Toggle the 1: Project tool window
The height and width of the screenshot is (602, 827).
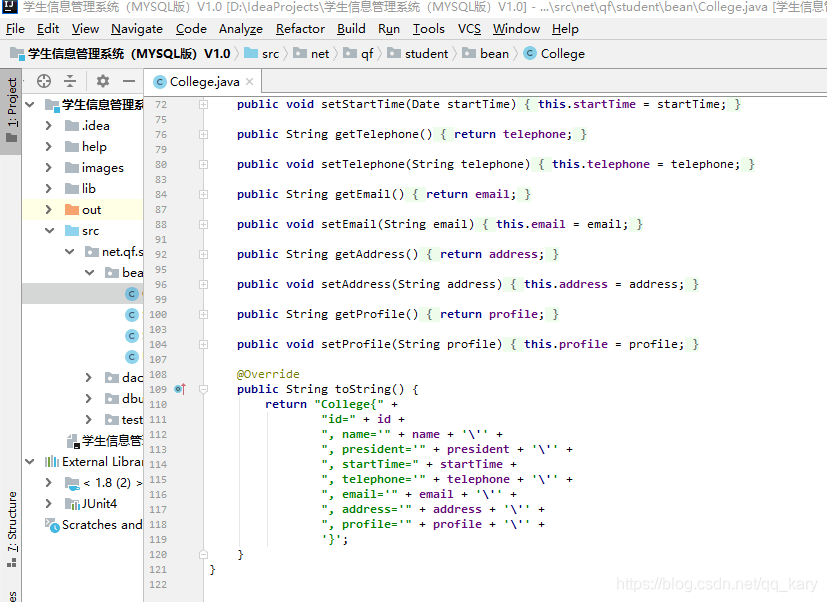pyautogui.click(x=11, y=110)
